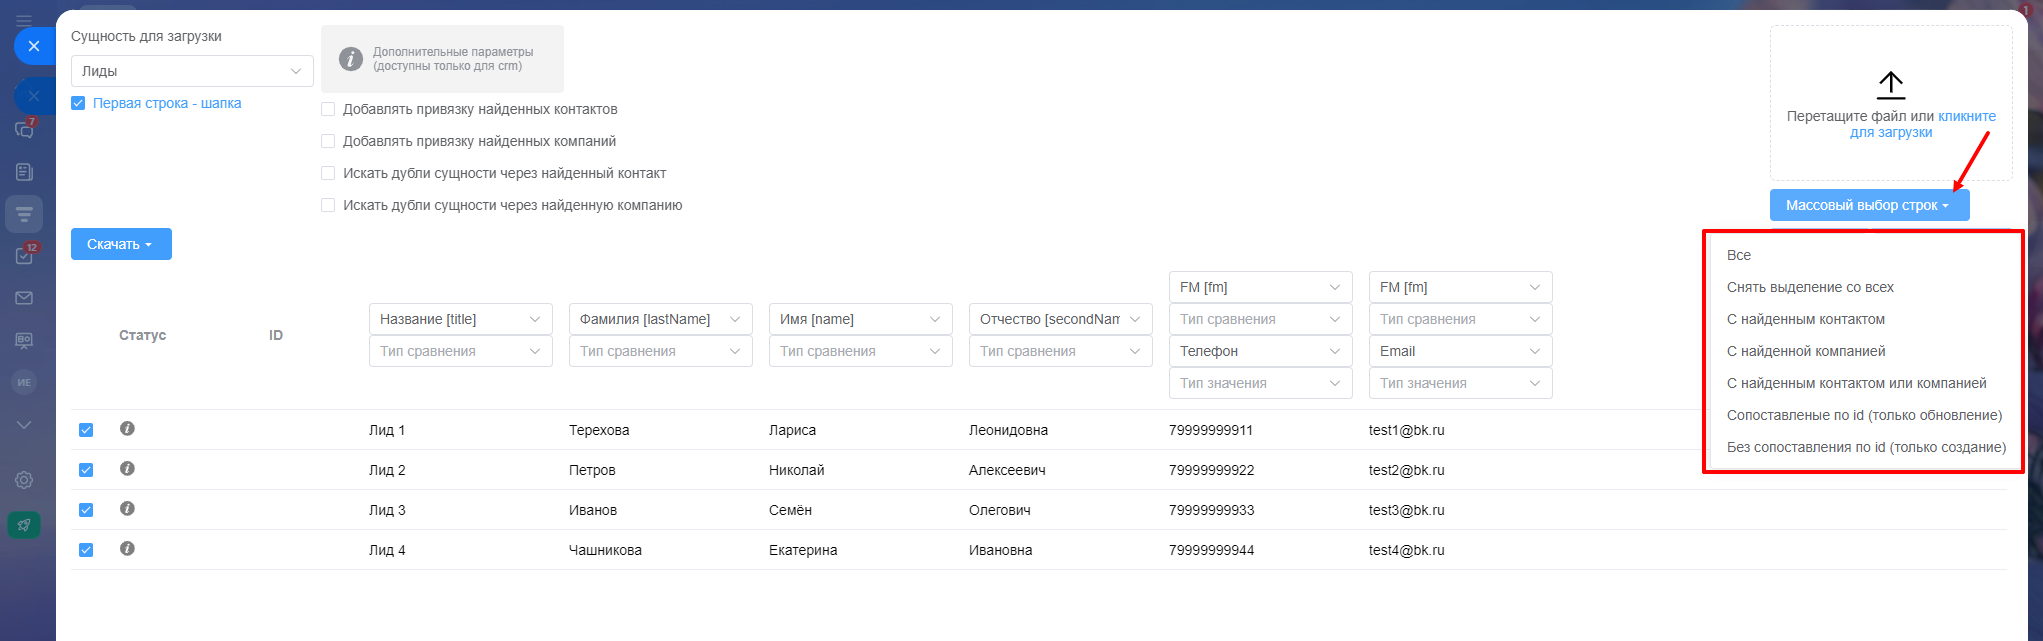Click the info icon for additional parameters

pyautogui.click(x=350, y=59)
